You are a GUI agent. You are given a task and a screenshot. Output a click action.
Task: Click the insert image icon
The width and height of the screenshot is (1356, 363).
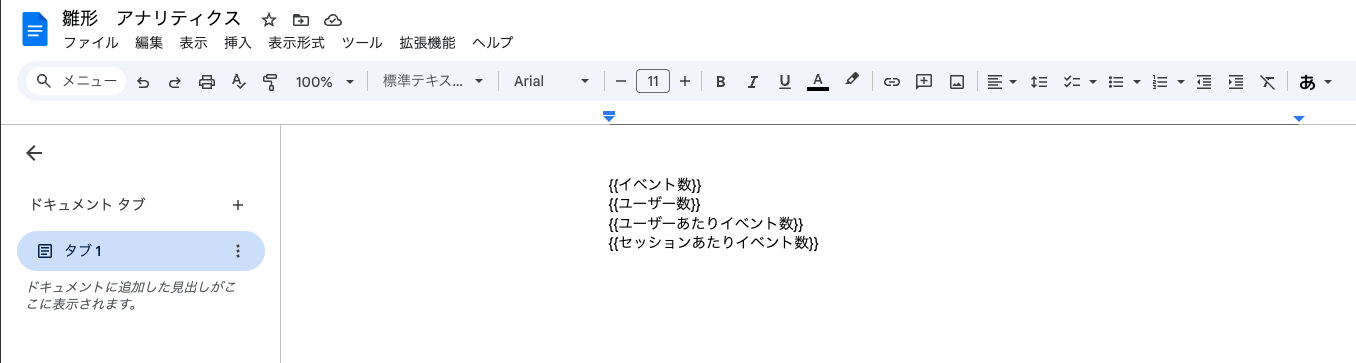(x=956, y=81)
